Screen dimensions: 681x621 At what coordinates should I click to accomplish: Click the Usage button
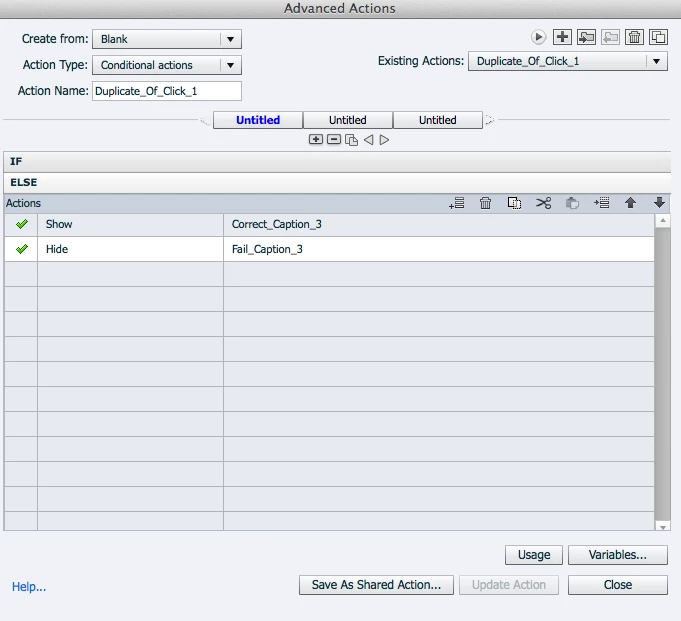pos(534,555)
